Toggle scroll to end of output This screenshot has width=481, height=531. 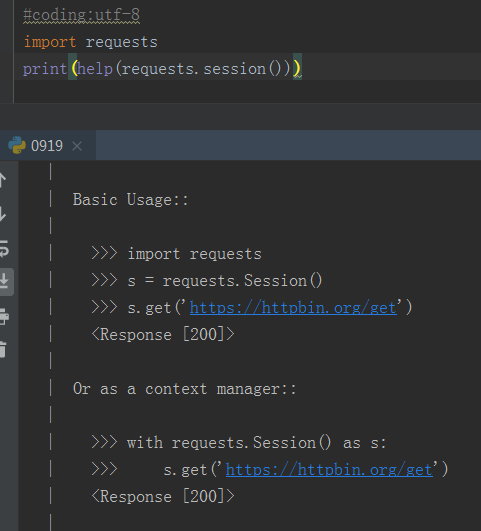[x=4, y=281]
